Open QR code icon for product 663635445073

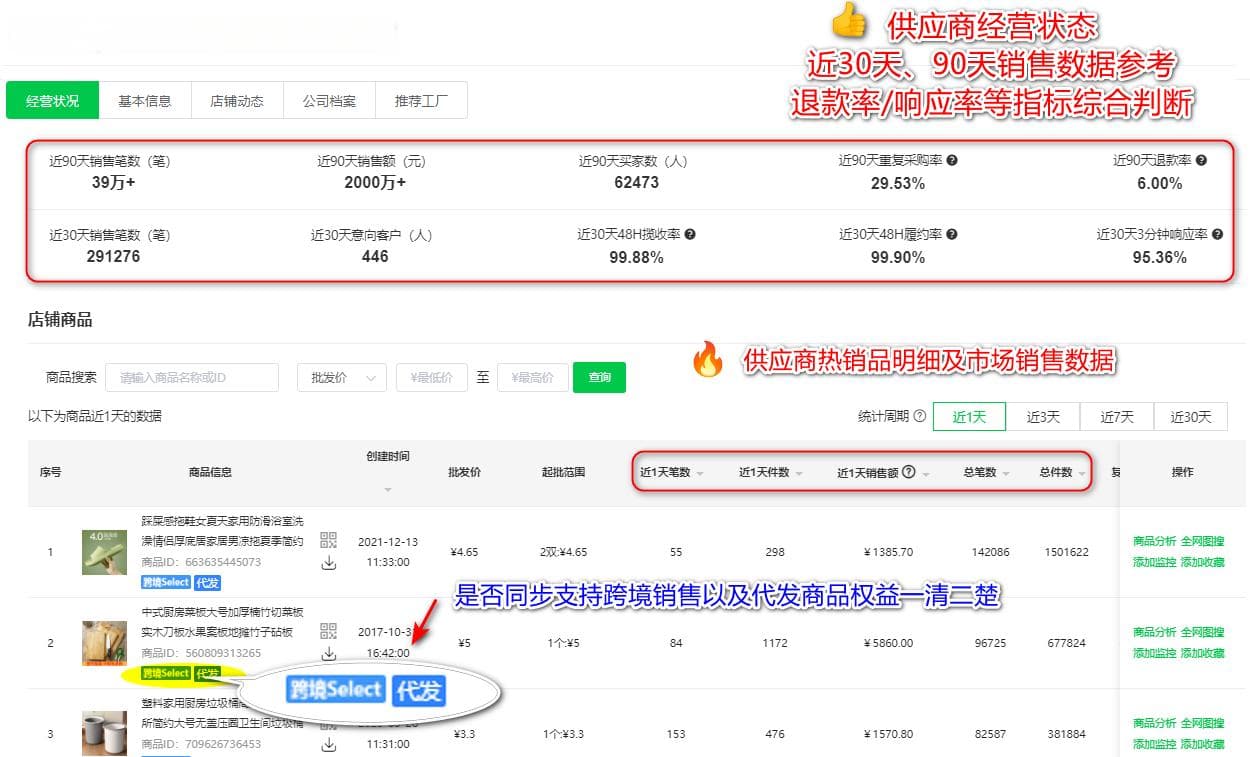(329, 540)
